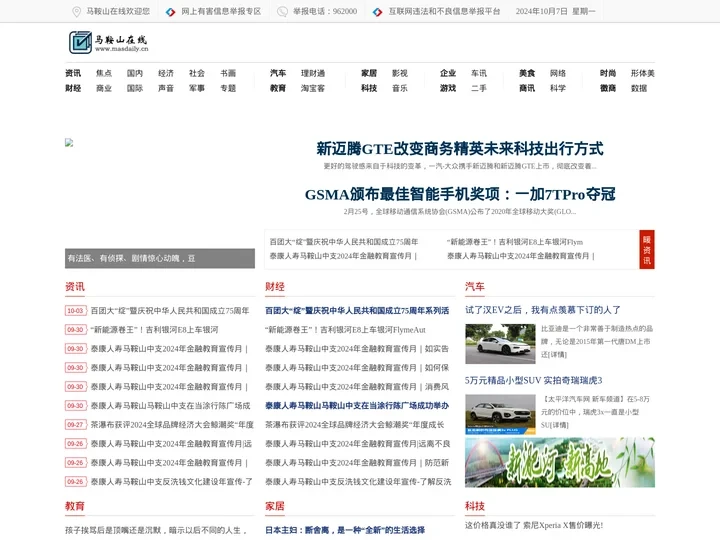Click the green 新沱河 新高地 banner
The width and height of the screenshot is (720, 540).
click(560, 462)
